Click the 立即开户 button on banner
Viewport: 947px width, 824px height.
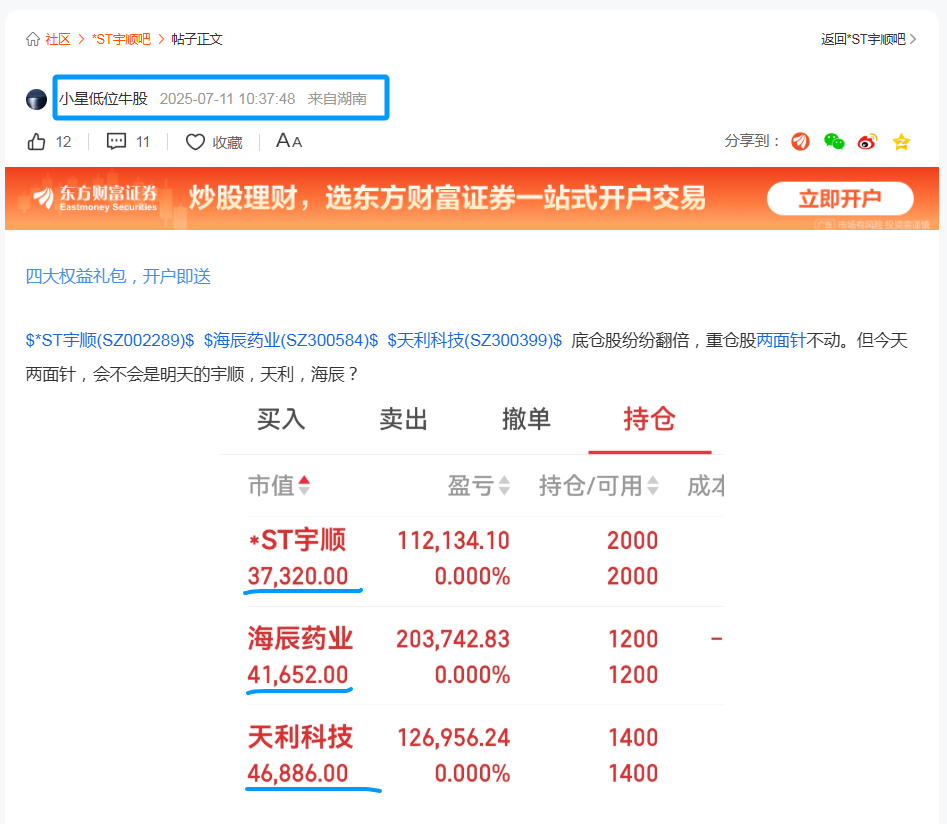[x=839, y=198]
